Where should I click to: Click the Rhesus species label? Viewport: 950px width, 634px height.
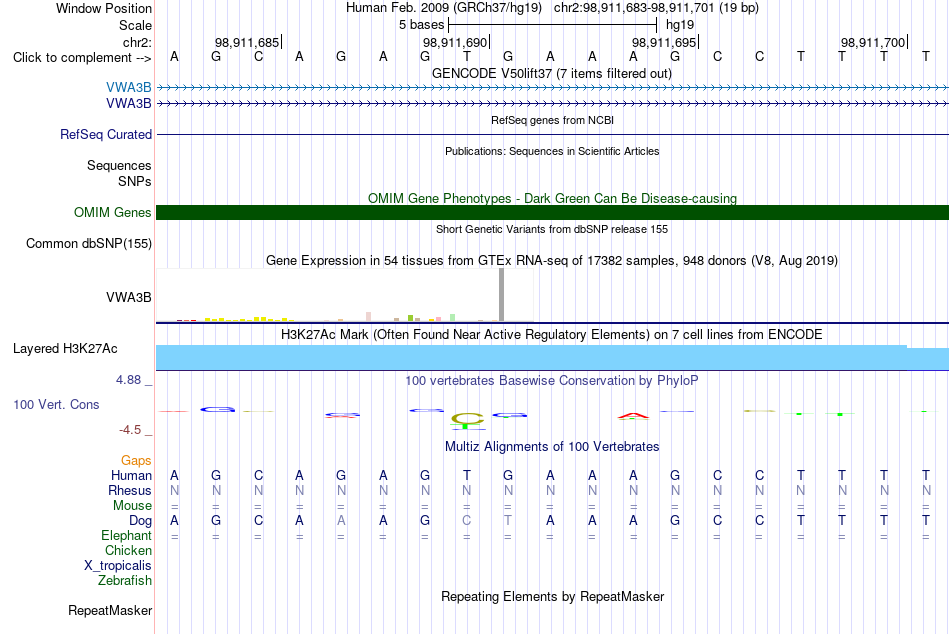pyautogui.click(x=130, y=490)
